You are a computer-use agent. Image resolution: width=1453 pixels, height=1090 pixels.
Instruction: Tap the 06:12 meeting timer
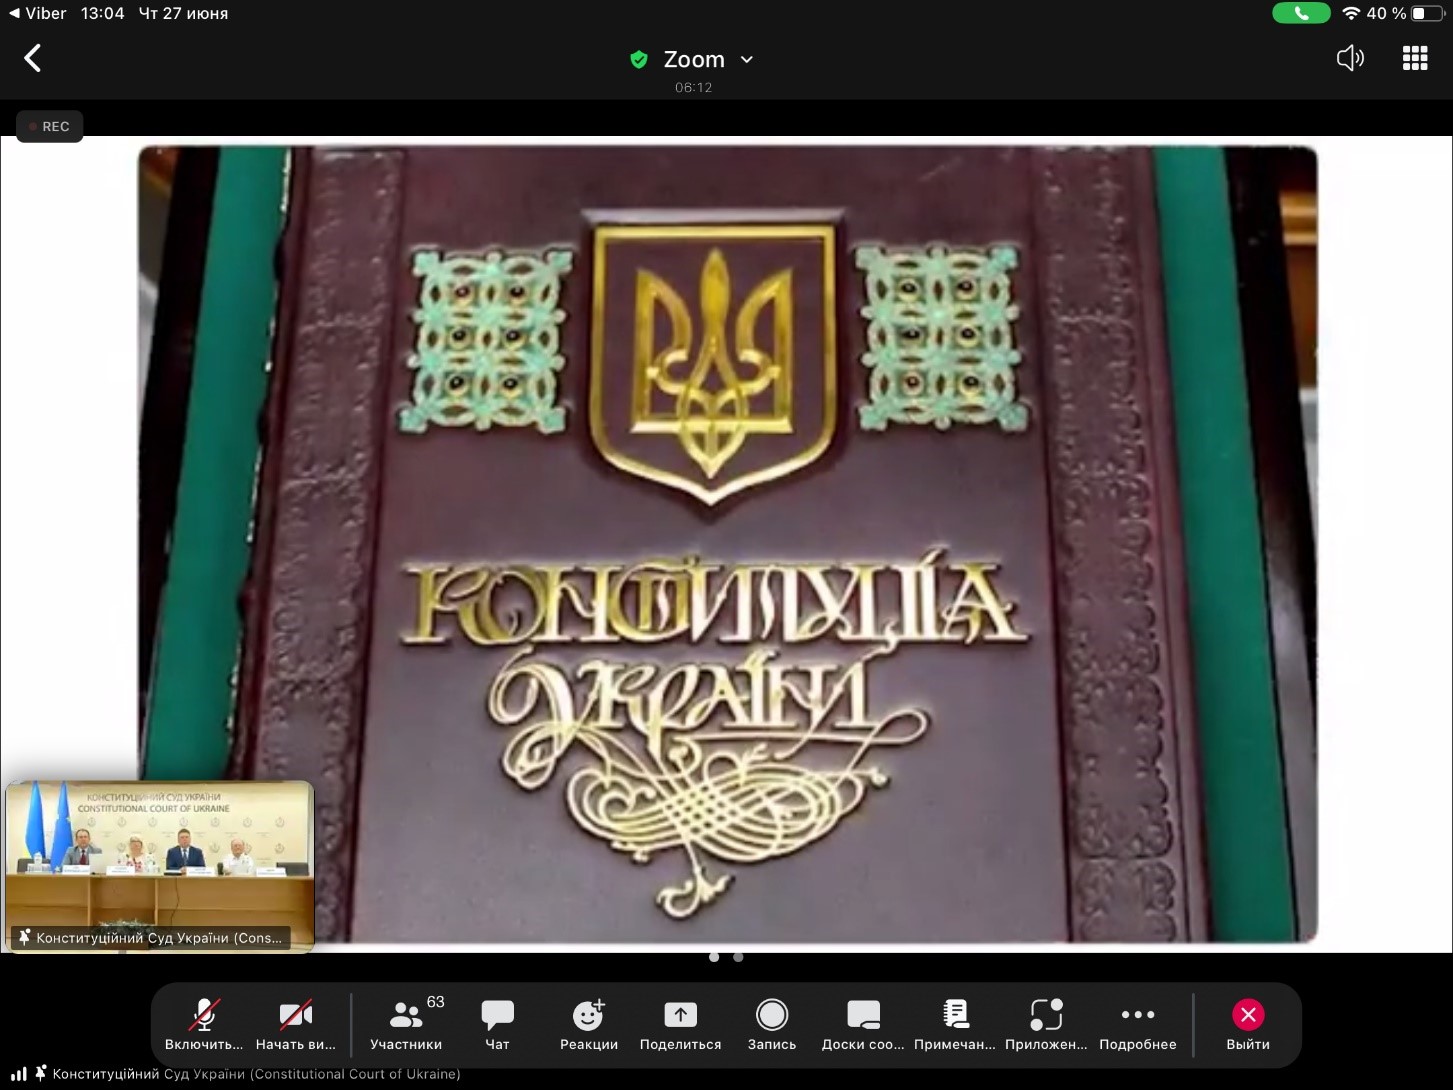(693, 87)
